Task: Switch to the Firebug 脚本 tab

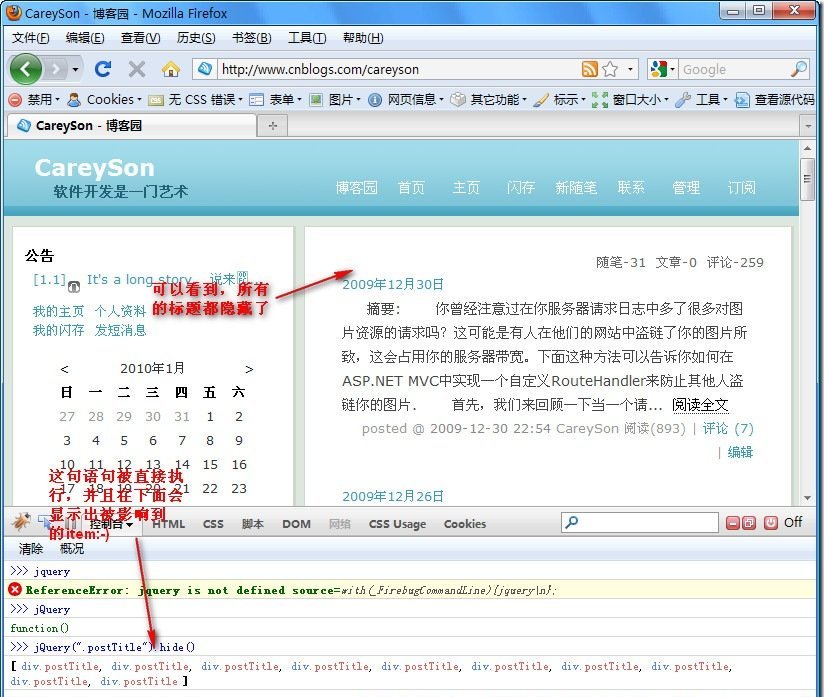Action: (x=253, y=524)
